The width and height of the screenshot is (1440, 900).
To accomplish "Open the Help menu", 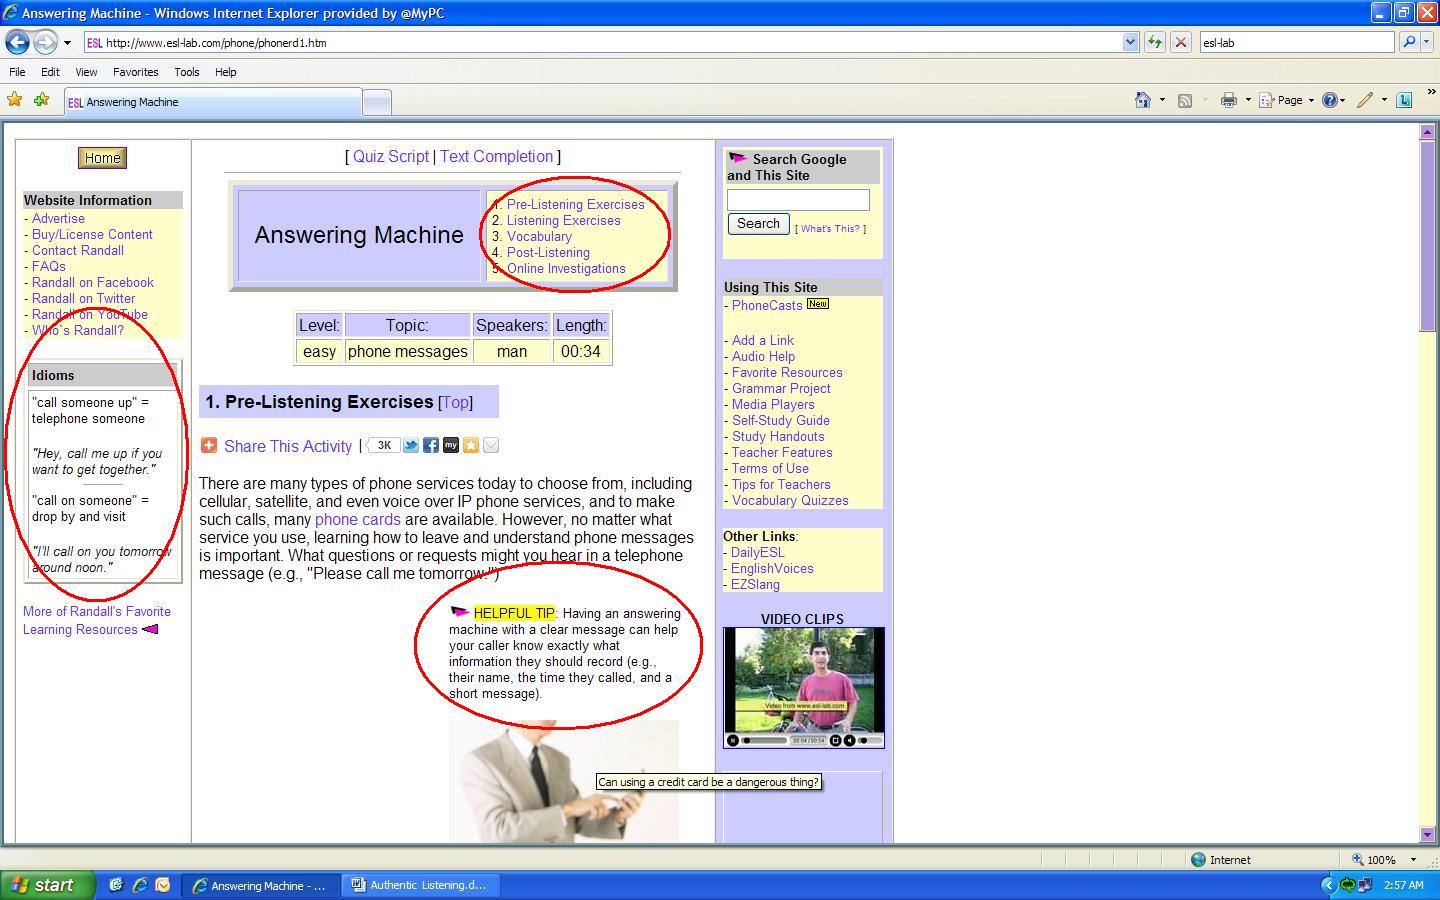I will pyautogui.click(x=225, y=72).
